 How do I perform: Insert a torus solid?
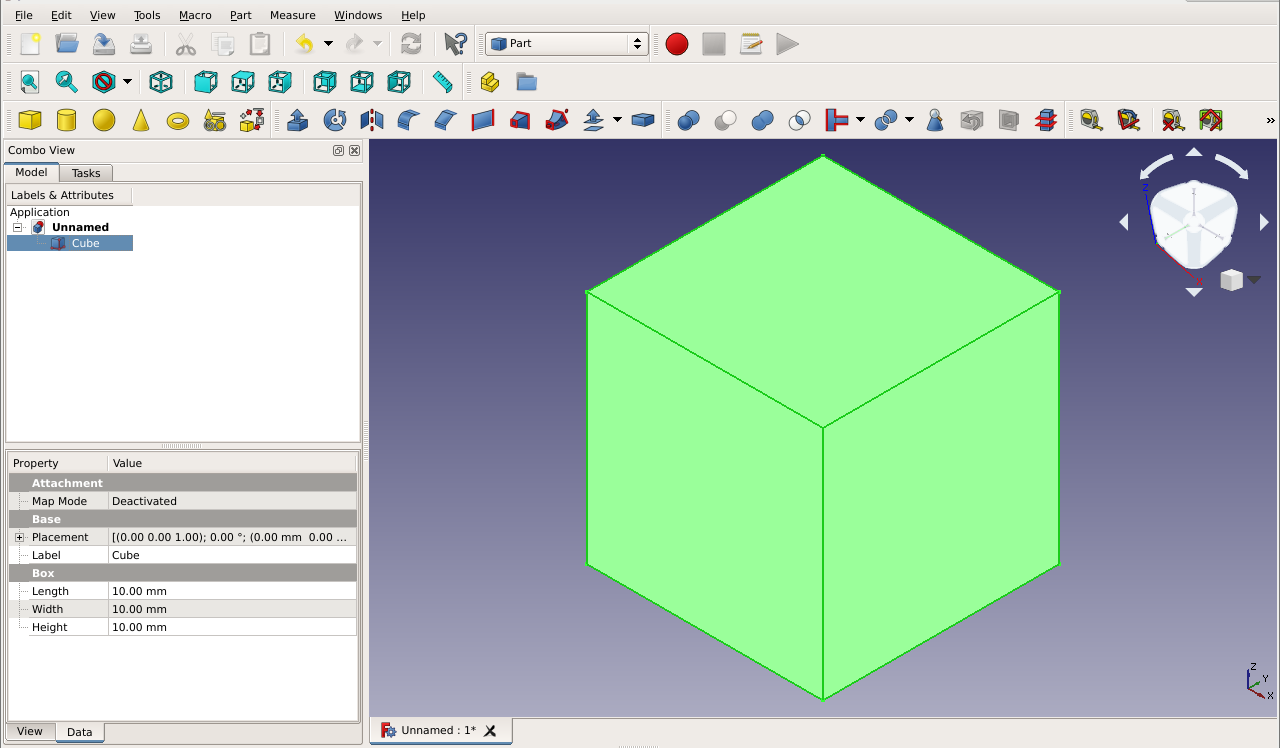(178, 120)
